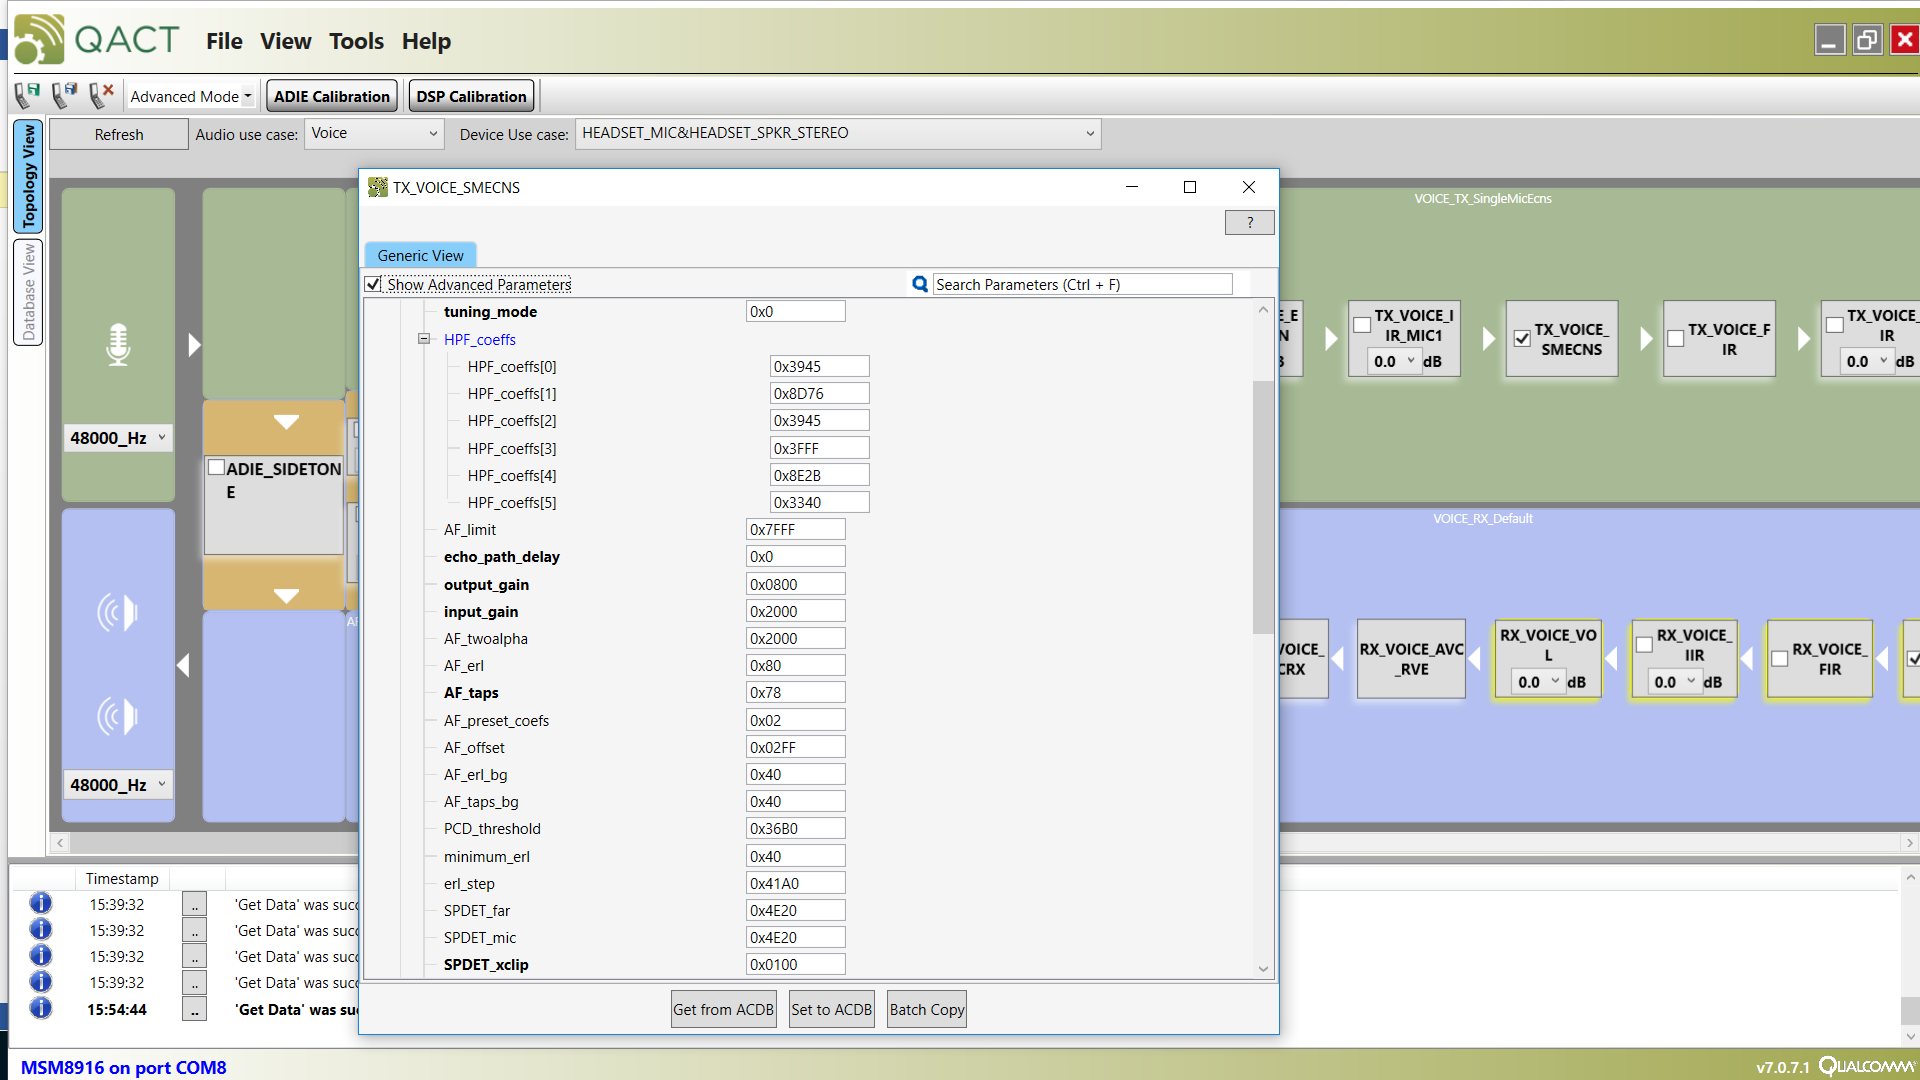1920x1080 pixels.
Task: Click info icon of the 15:54:44 log entry
Action: [x=41, y=1008]
